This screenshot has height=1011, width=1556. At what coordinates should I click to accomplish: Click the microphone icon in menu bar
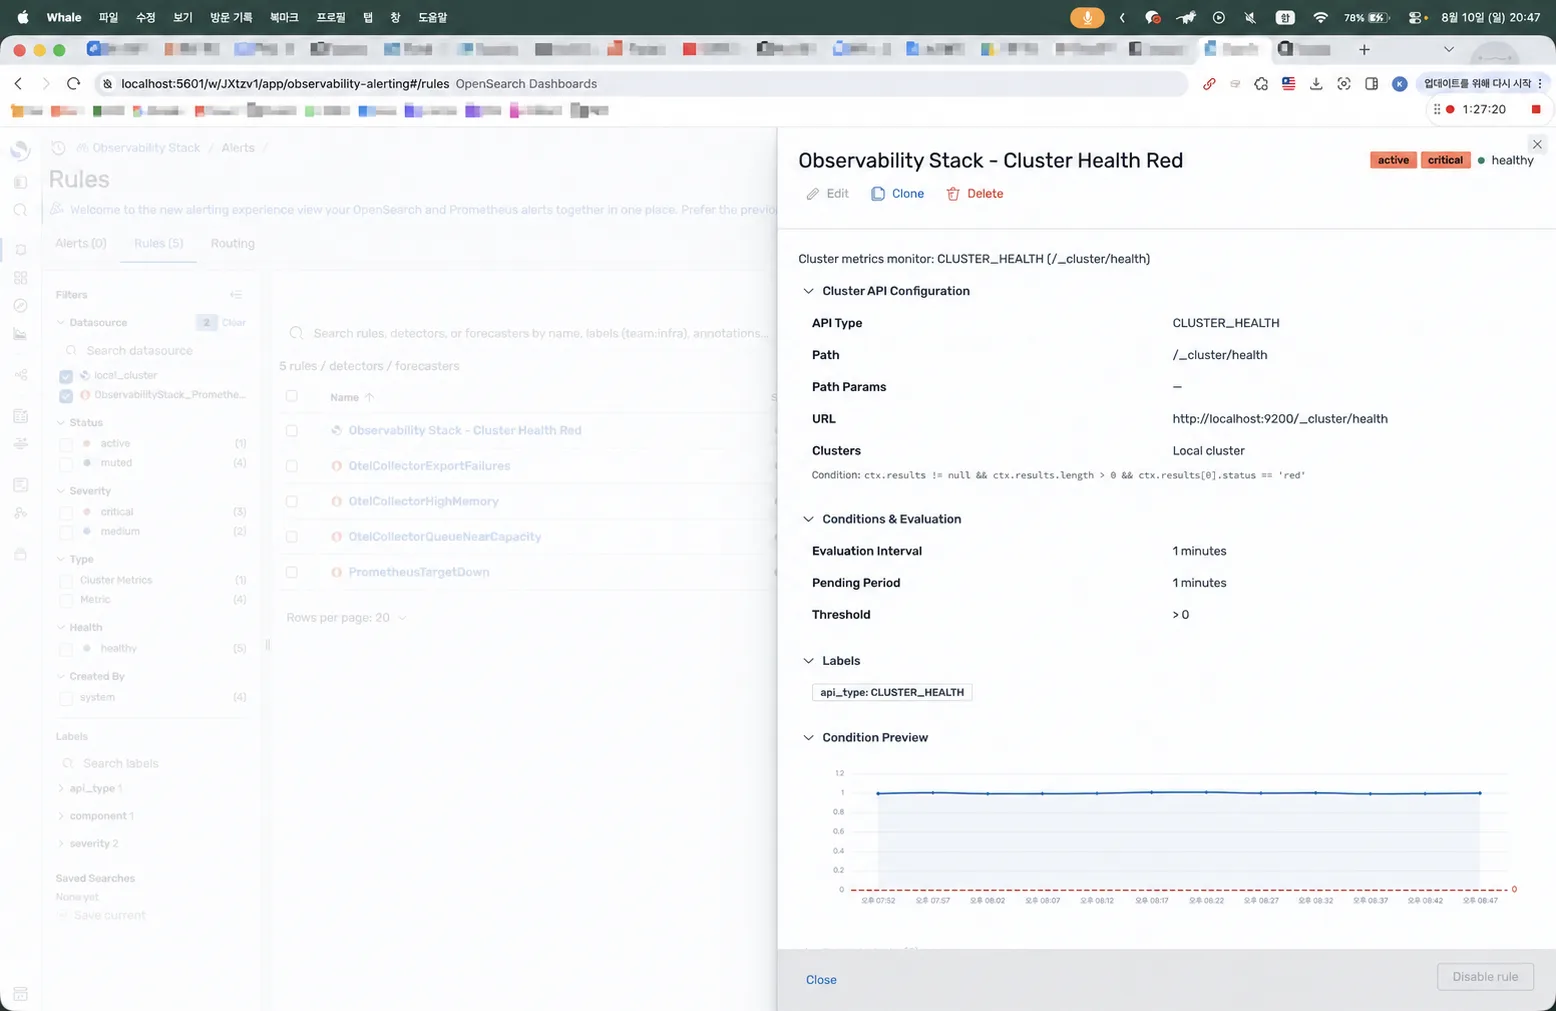pyautogui.click(x=1087, y=17)
